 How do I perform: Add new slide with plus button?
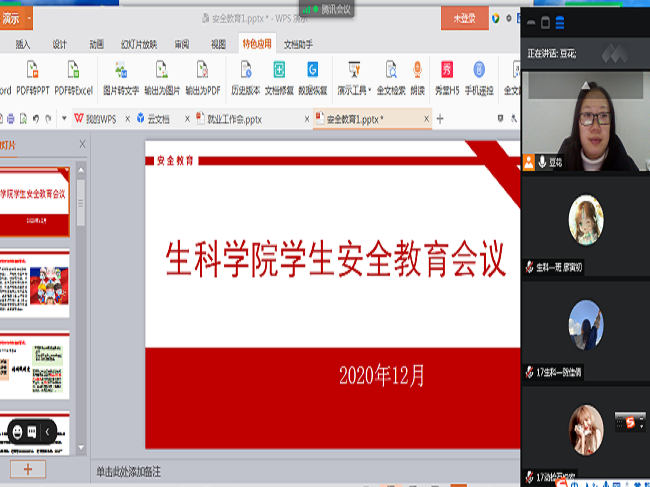pos(28,469)
